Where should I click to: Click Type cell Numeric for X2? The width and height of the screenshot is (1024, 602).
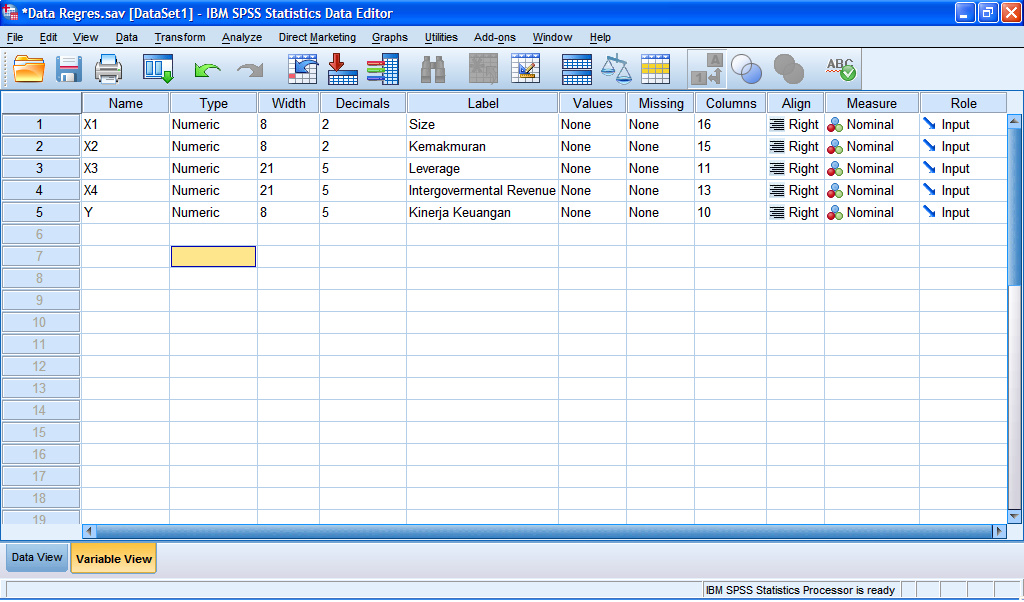click(x=213, y=146)
